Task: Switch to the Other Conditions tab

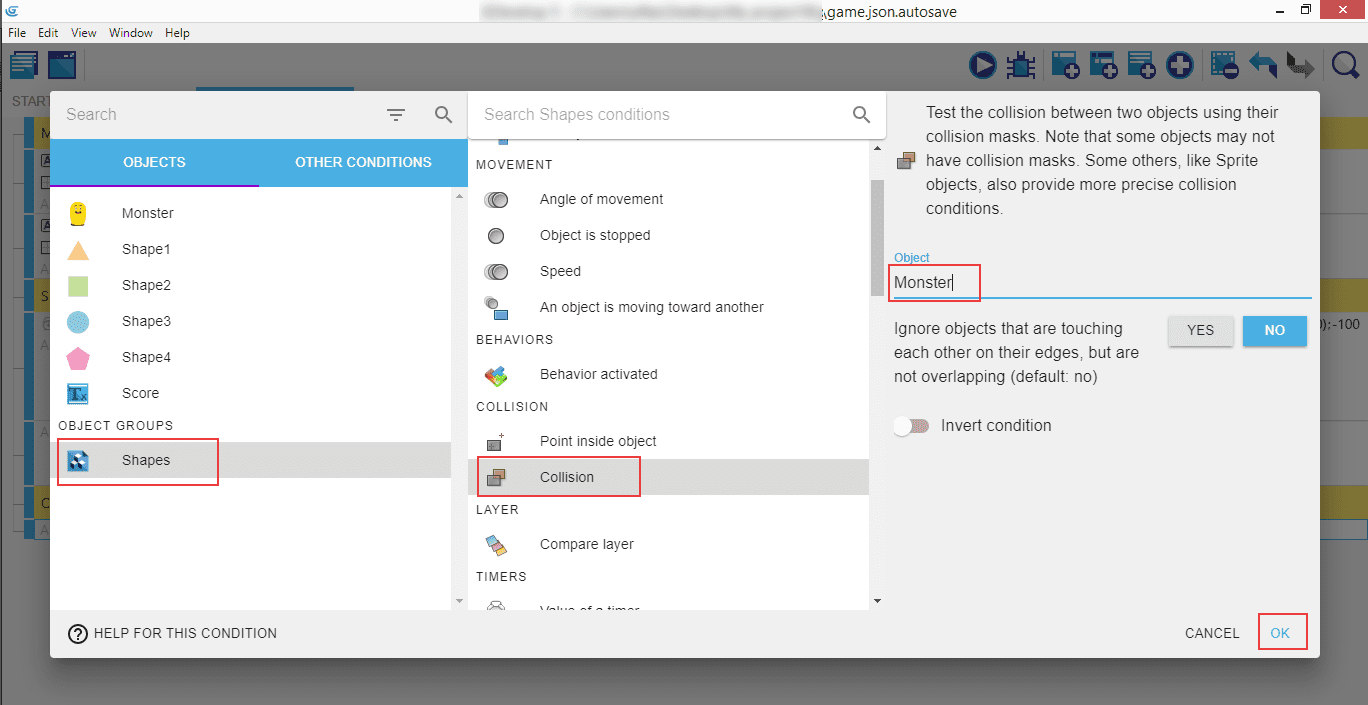Action: pos(363,162)
